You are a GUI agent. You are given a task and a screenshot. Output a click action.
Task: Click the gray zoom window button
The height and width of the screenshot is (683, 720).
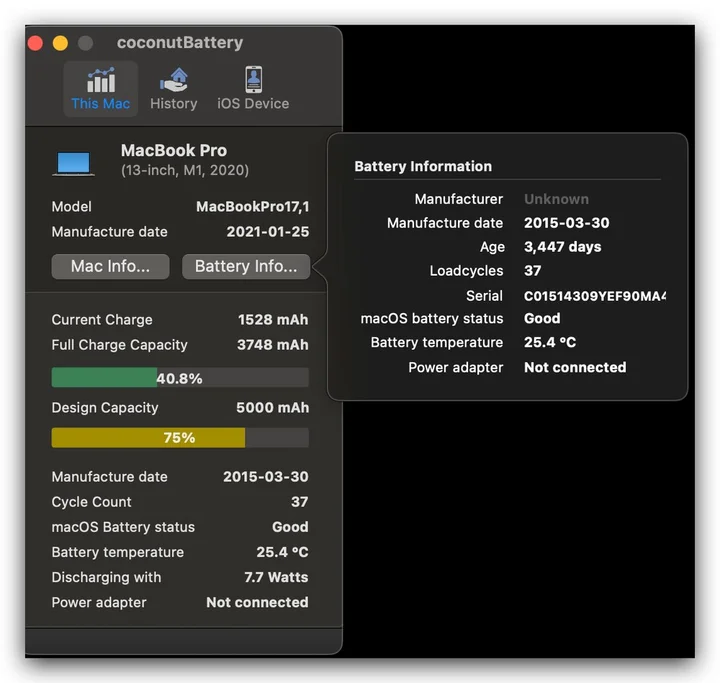pyautogui.click(x=85, y=43)
